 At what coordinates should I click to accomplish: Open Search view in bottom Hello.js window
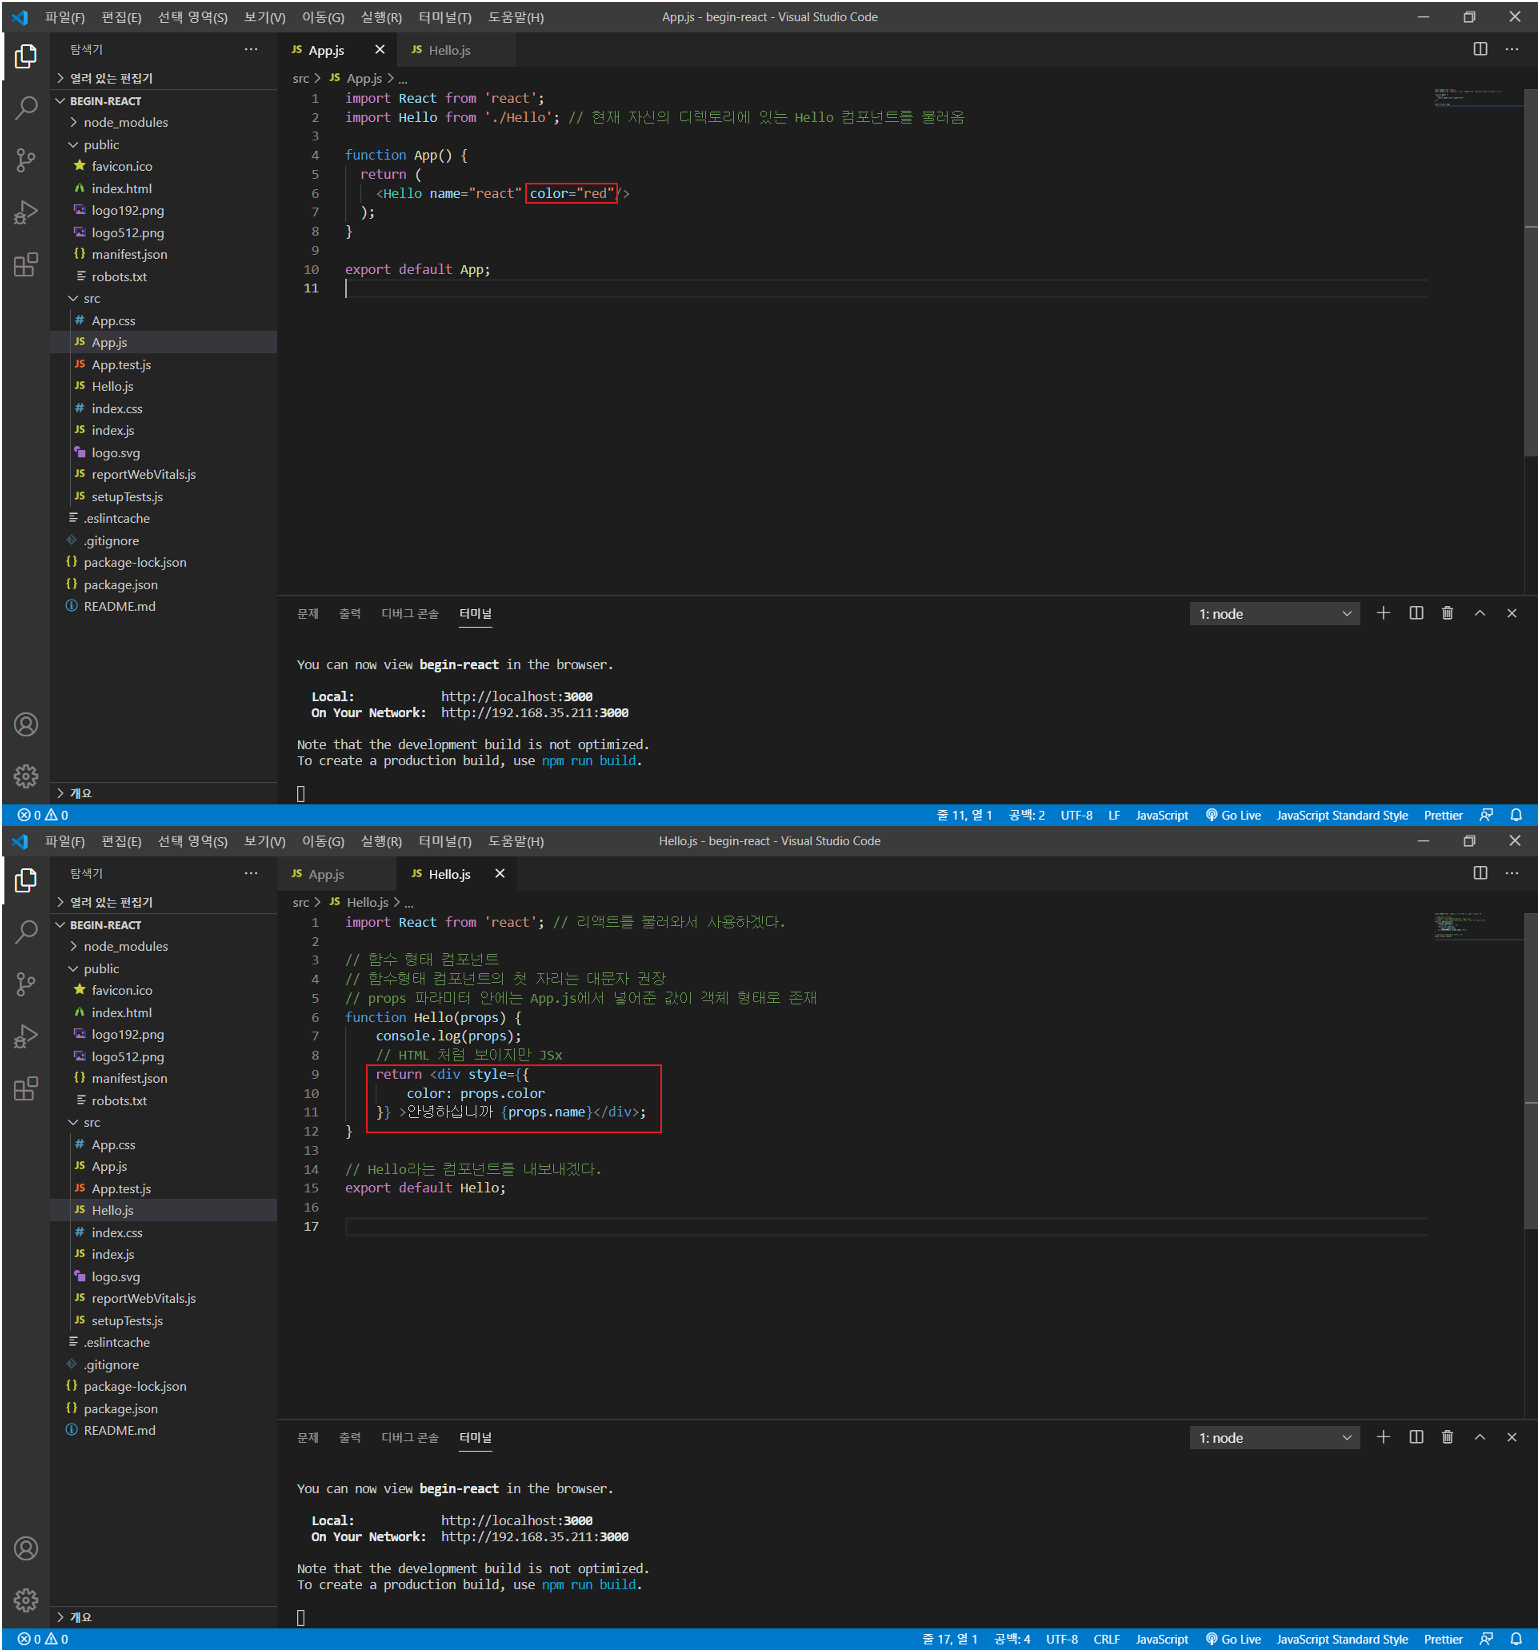[26, 932]
